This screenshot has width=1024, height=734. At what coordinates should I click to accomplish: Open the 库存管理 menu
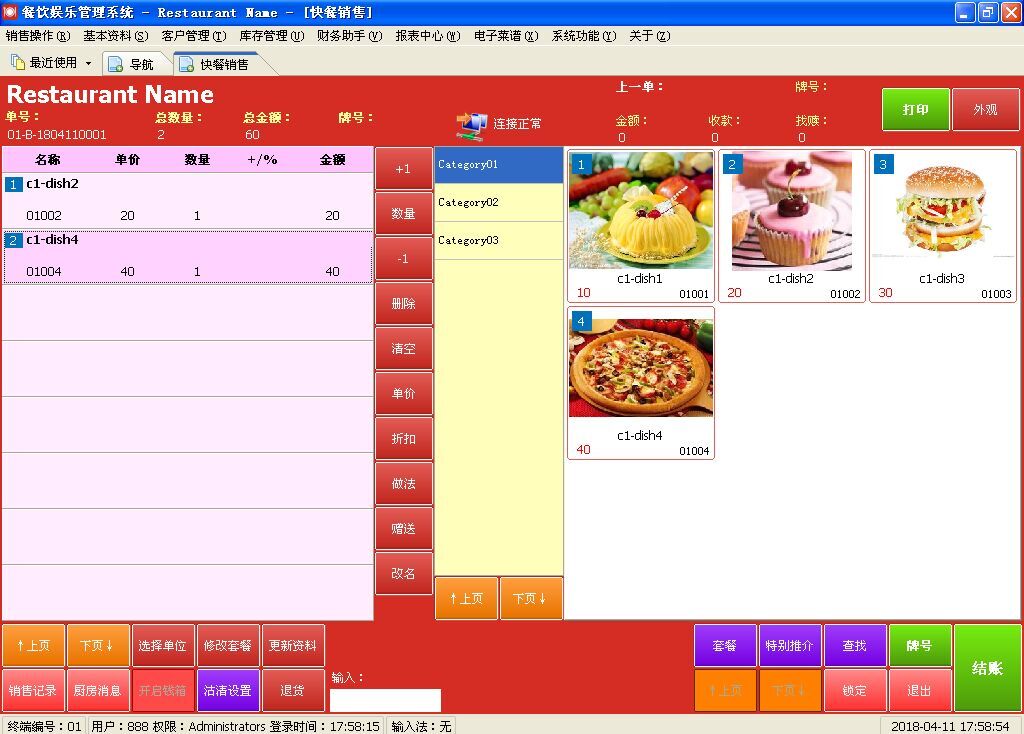coord(270,36)
